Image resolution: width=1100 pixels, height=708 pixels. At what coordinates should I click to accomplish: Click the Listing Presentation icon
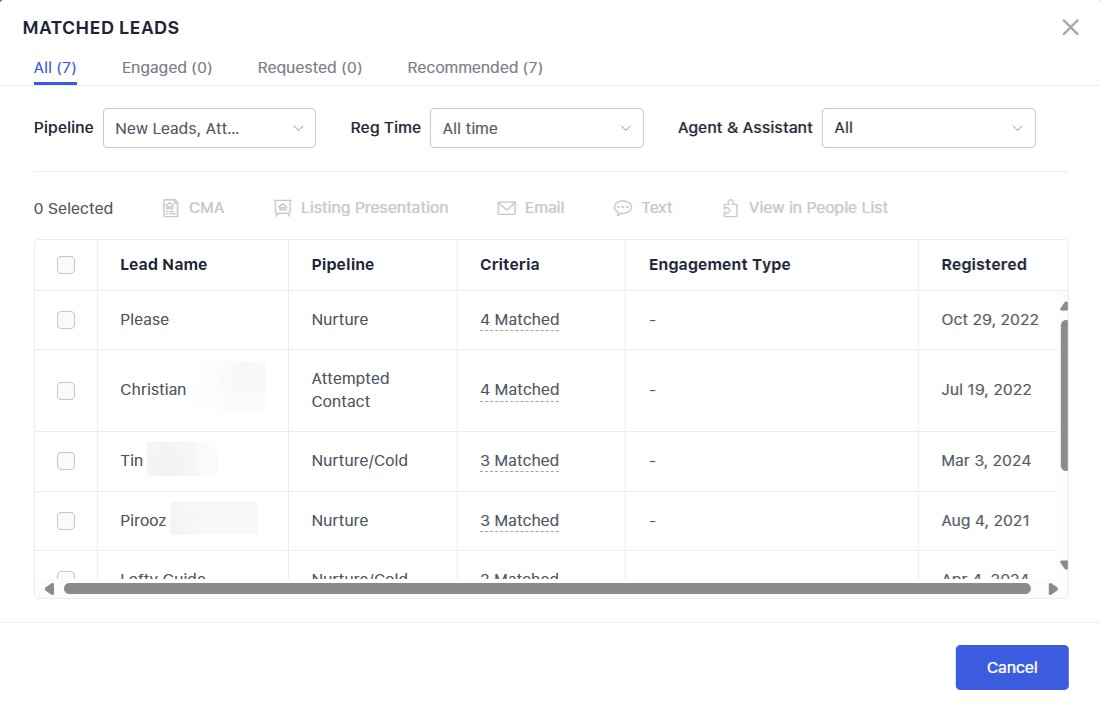[x=283, y=208]
